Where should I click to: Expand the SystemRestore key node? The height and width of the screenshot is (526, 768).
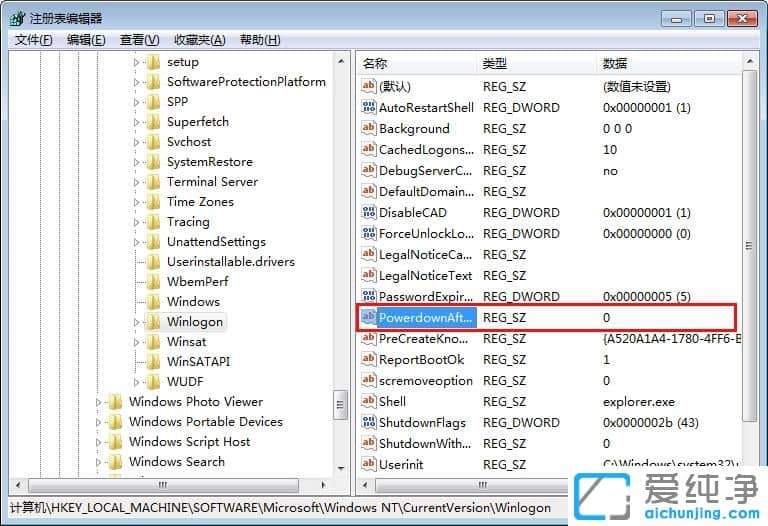tap(136, 162)
